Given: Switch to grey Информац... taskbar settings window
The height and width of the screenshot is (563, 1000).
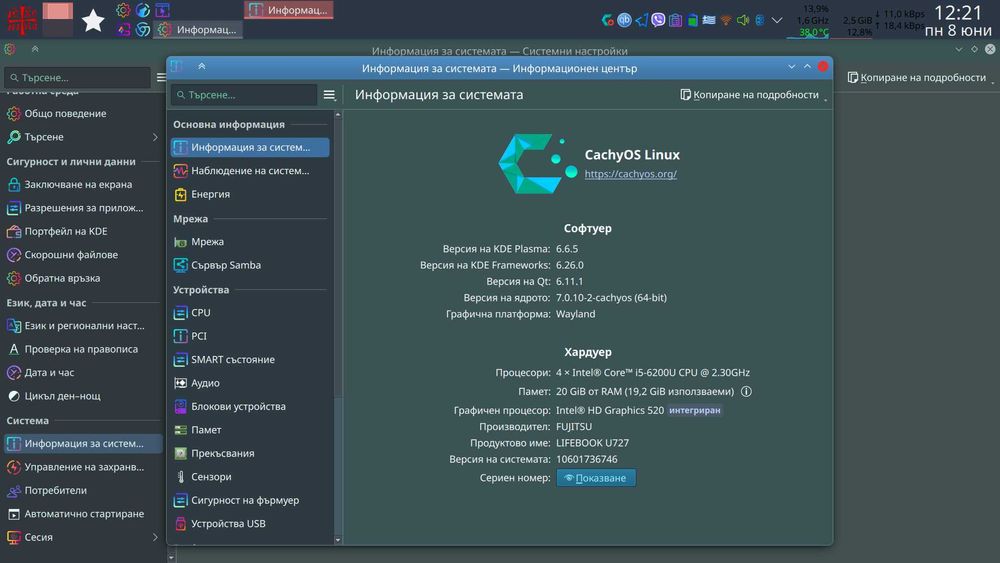Looking at the screenshot, I should pos(198,29).
